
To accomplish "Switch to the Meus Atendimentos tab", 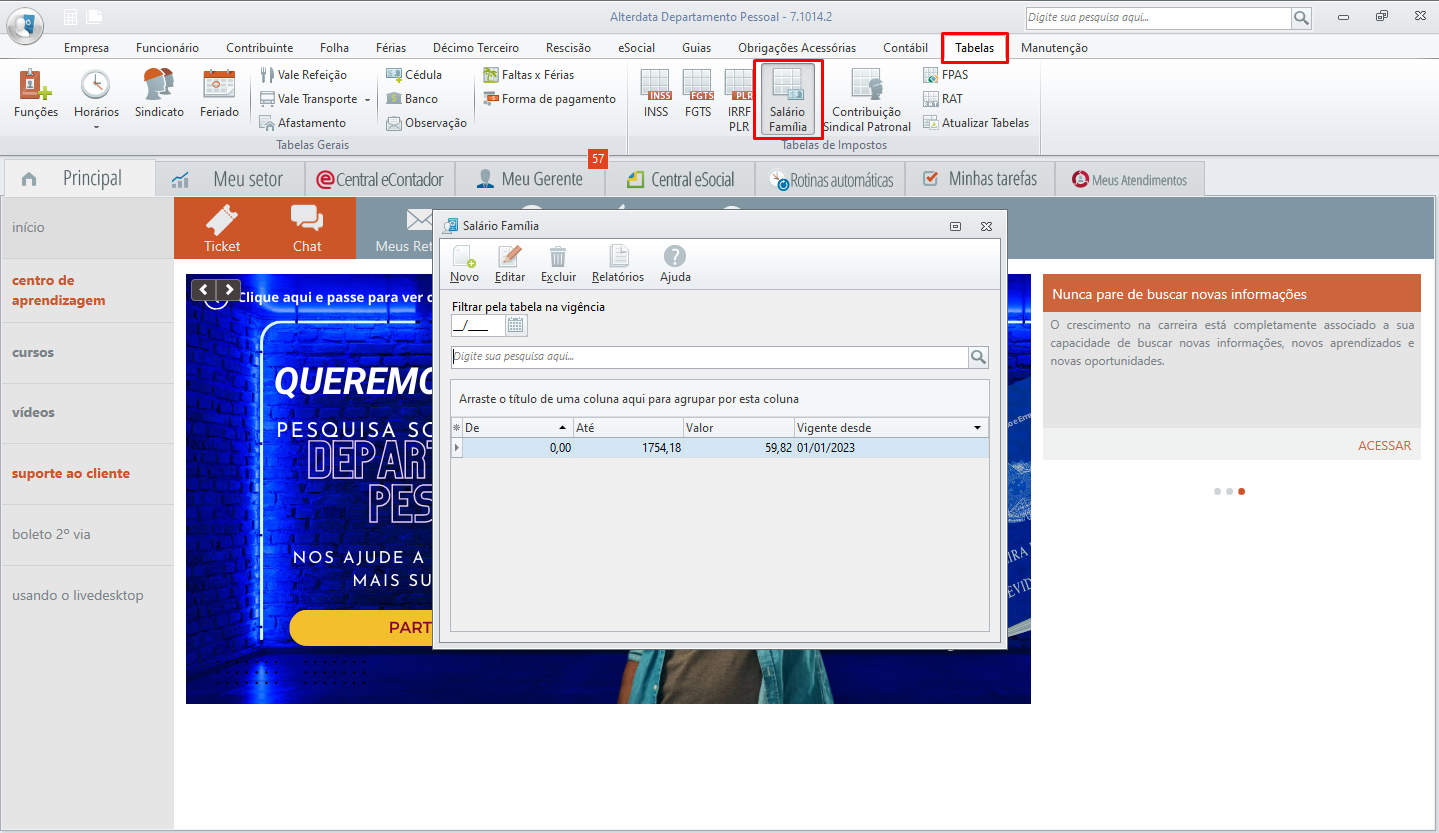I will [1130, 180].
